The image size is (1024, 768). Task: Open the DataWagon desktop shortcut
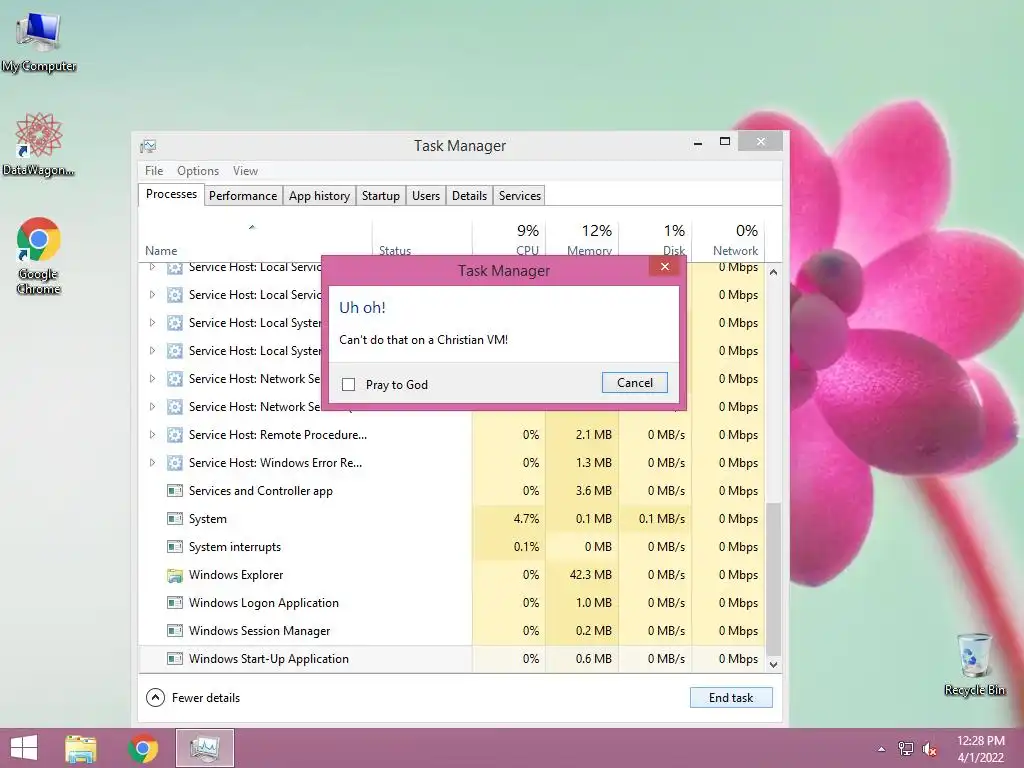coord(39,145)
